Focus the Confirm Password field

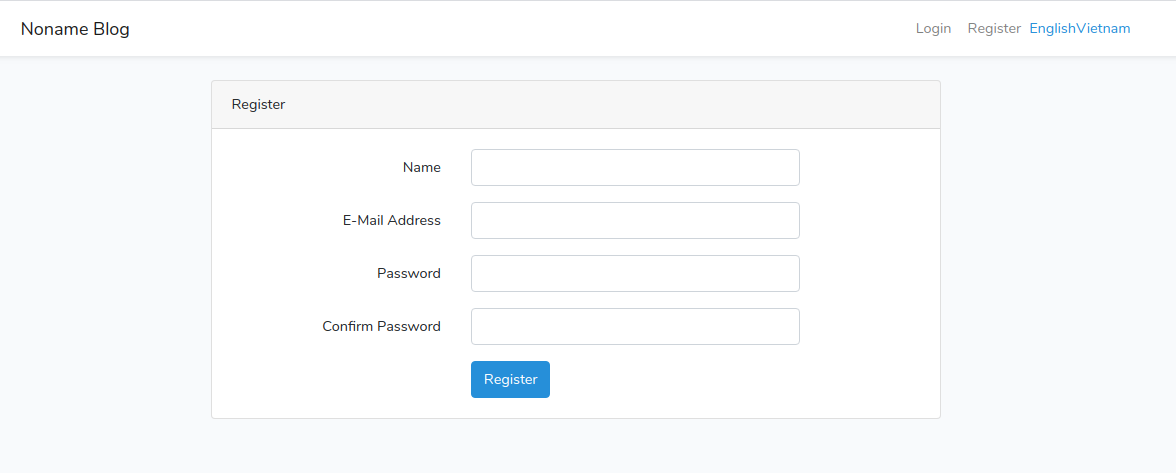[x=635, y=327]
